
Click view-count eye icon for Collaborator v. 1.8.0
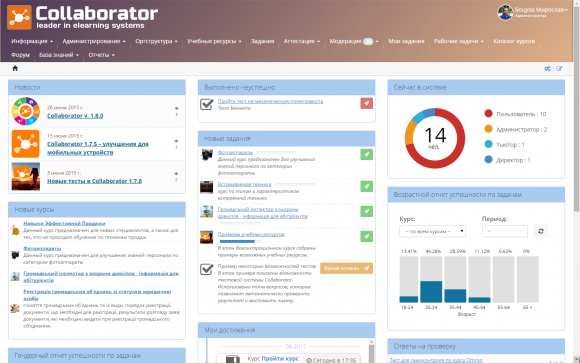click(176, 108)
